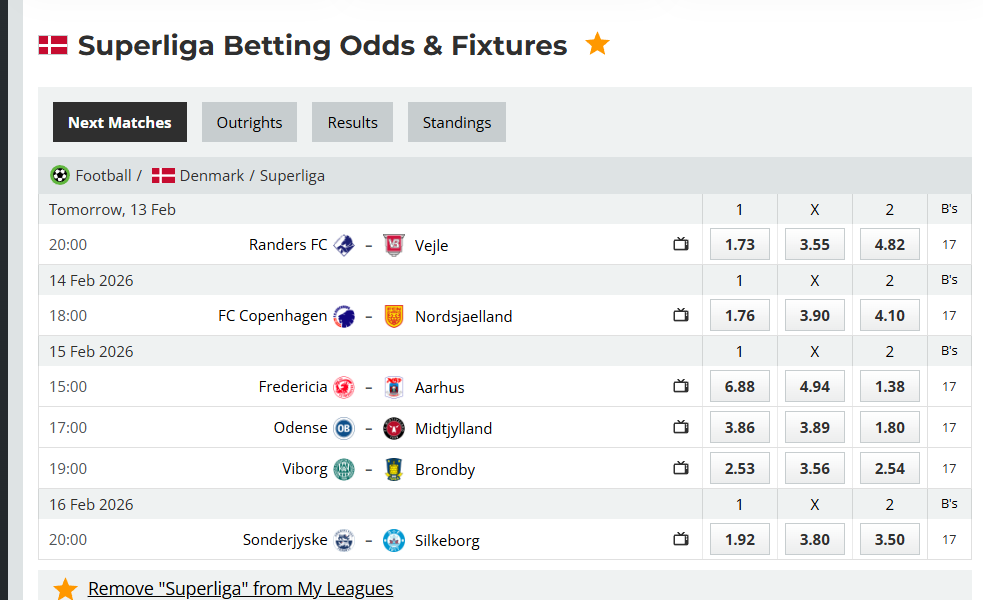This screenshot has height=600, width=983.
Task: Click the orange favorite star beside the title
Action: [597, 44]
